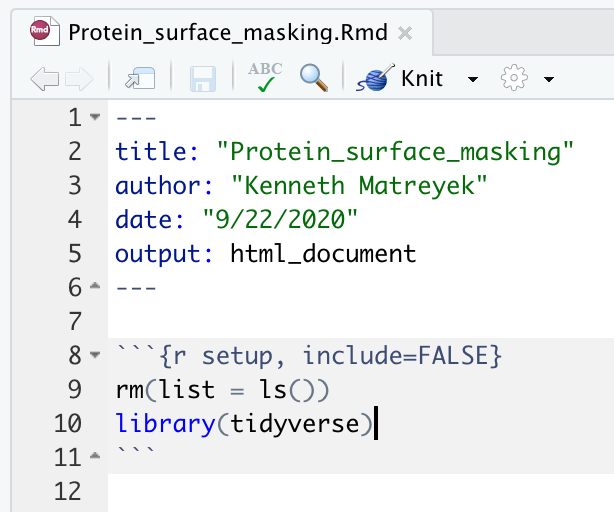Select Protein_surface_masking.Rmd tab
Image resolution: width=614 pixels, height=512 pixels.
[x=222, y=32]
